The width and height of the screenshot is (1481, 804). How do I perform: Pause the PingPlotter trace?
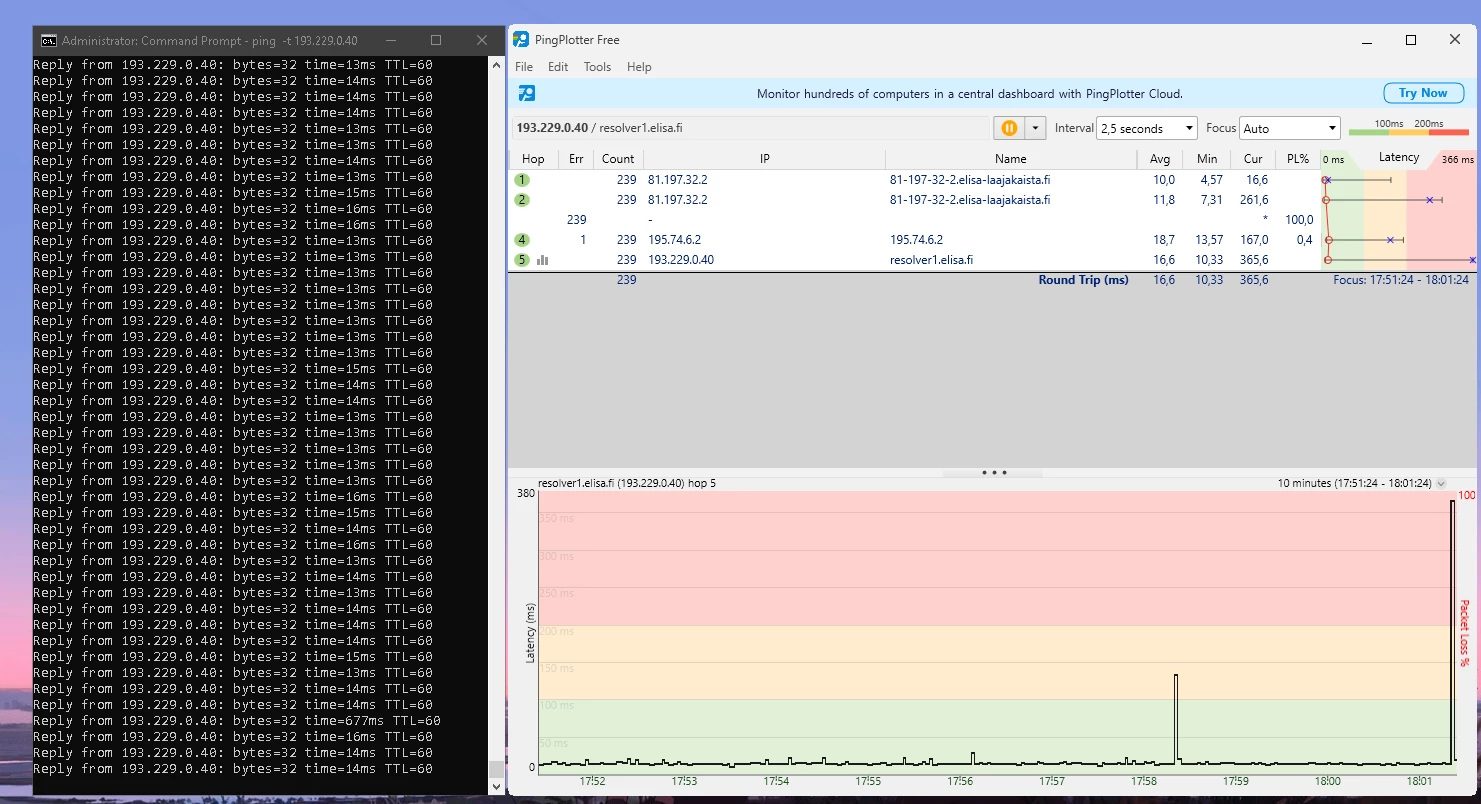(1009, 128)
